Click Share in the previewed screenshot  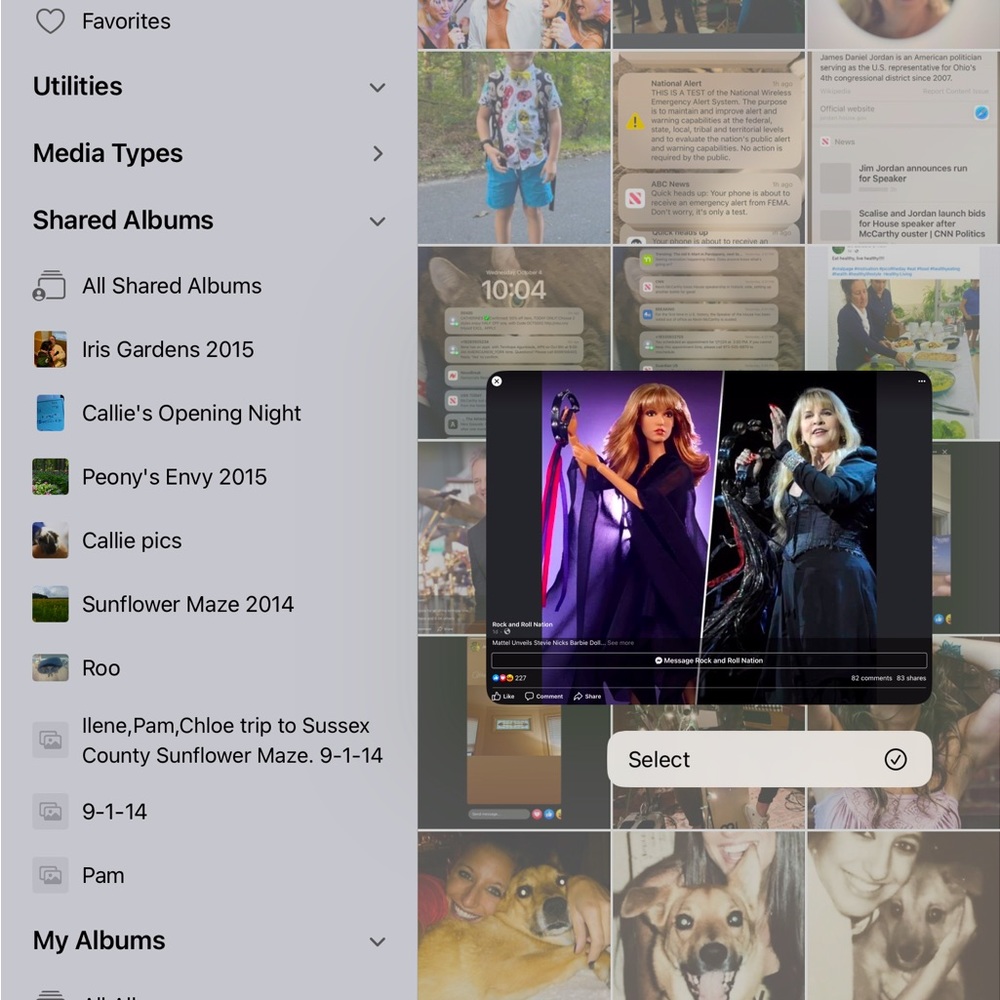[x=587, y=696]
